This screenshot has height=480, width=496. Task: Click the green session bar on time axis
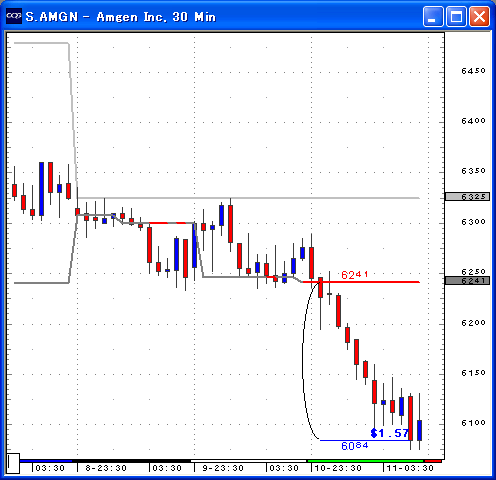pyautogui.click(x=366, y=461)
